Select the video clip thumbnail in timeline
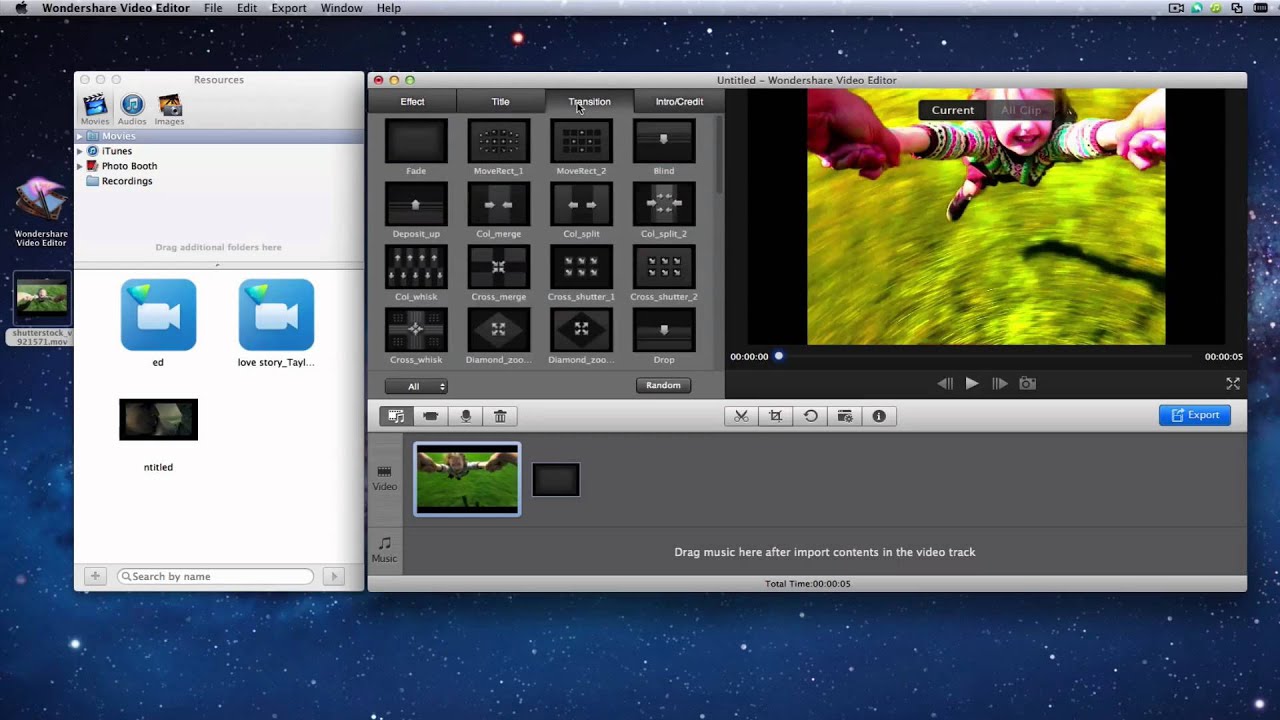 467,479
